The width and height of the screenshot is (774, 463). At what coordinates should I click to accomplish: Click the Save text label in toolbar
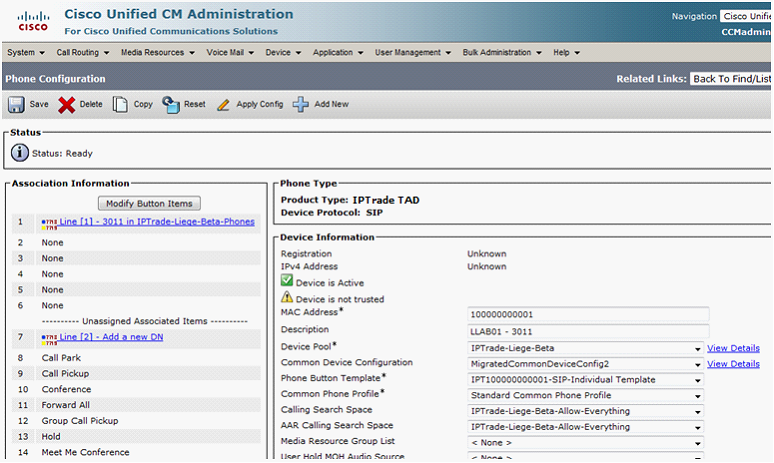click(39, 104)
